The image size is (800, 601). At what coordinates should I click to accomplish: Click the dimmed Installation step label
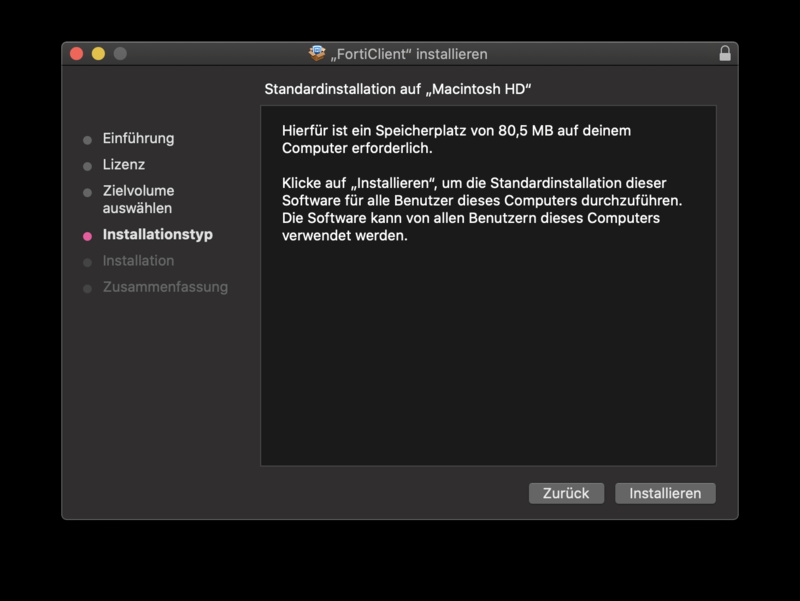coord(138,260)
